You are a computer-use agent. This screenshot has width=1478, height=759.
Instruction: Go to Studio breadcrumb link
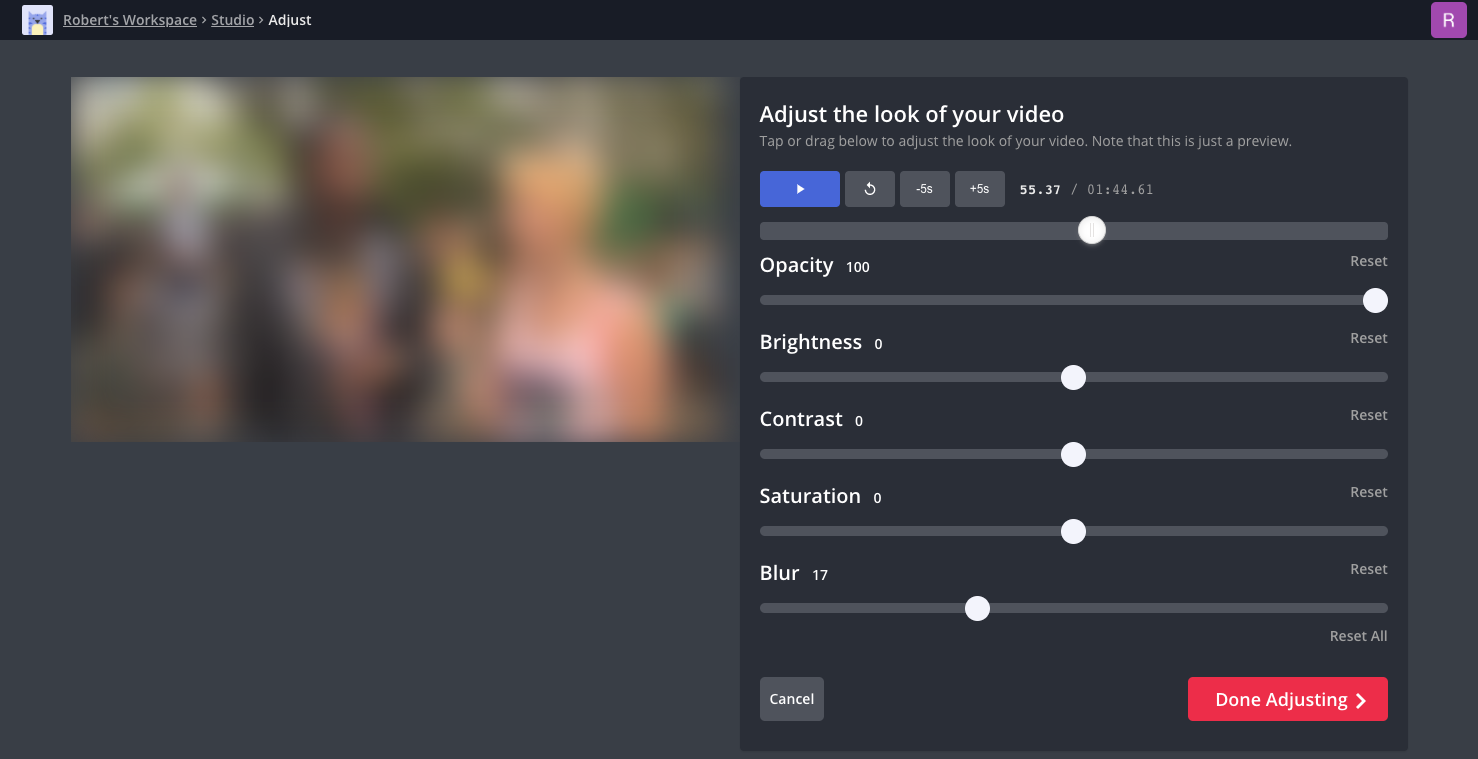coord(233,20)
